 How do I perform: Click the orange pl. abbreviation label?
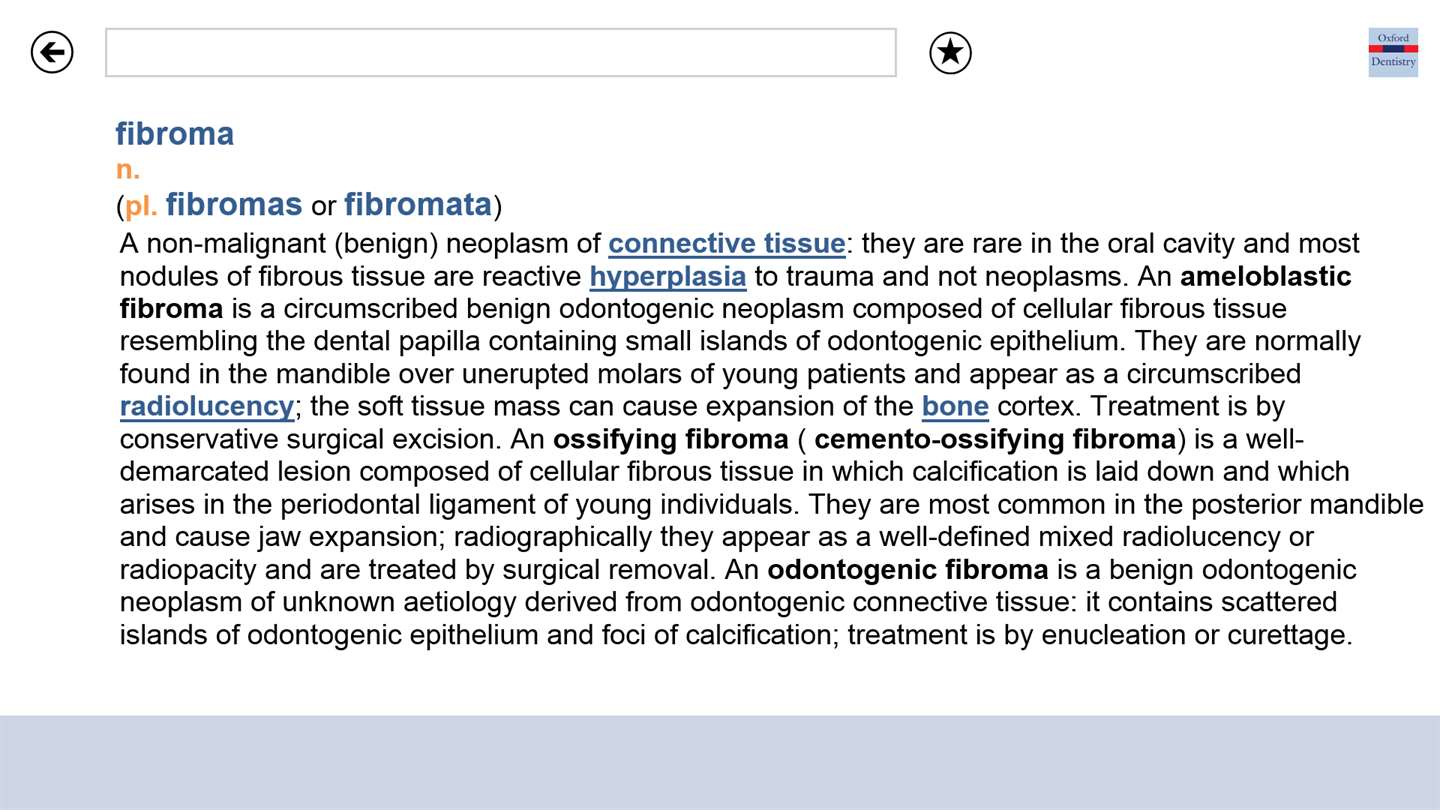pyautogui.click(x=141, y=206)
